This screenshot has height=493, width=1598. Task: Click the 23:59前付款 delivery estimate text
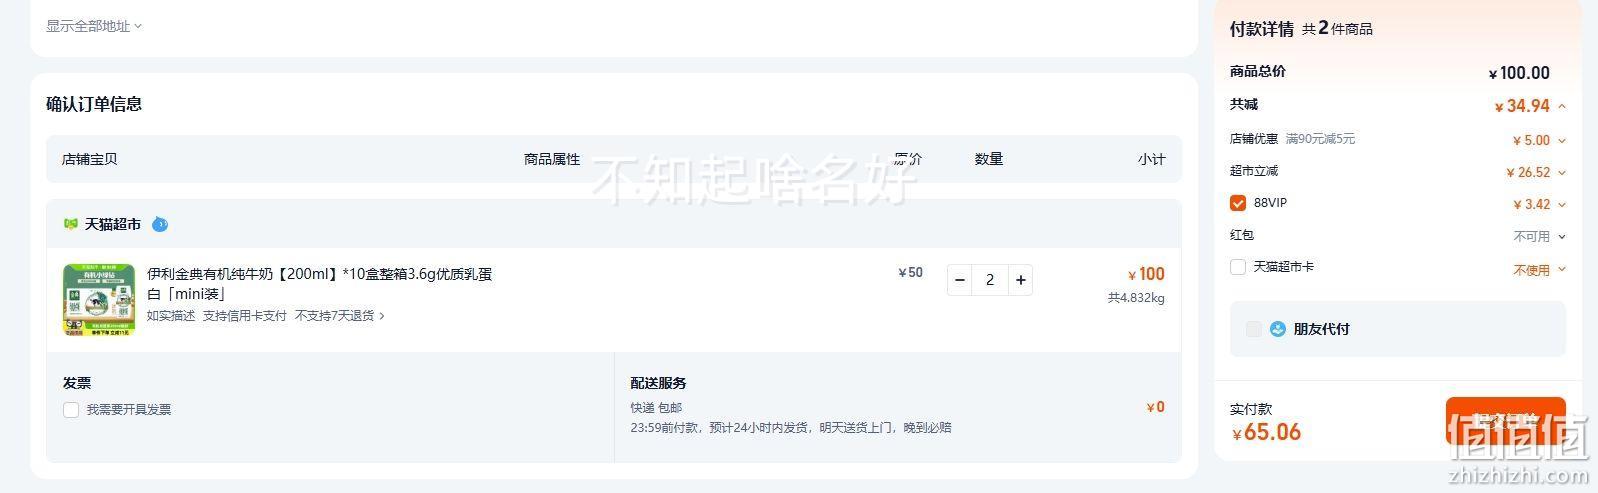[x=791, y=428]
